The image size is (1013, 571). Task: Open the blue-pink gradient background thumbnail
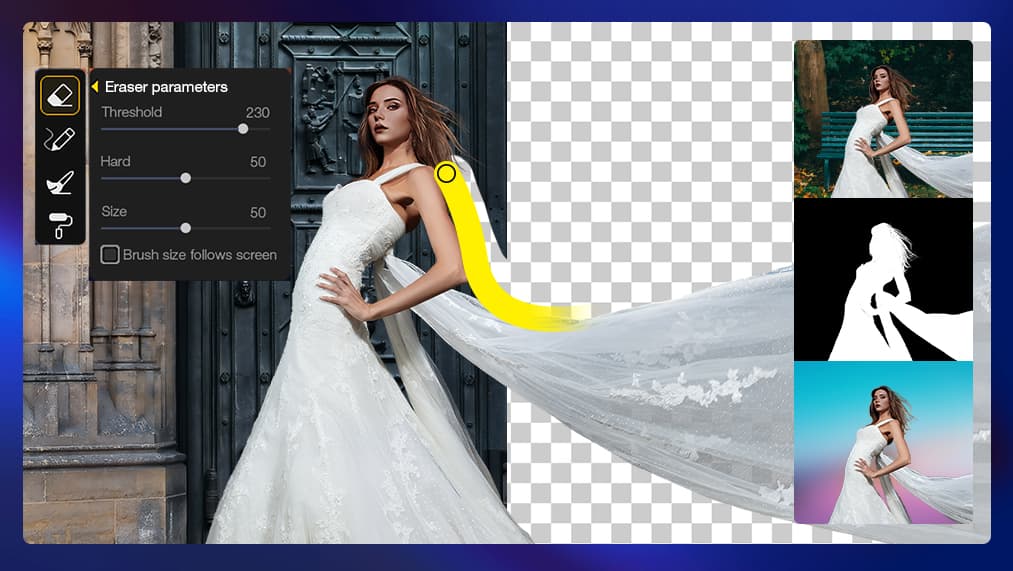883,442
